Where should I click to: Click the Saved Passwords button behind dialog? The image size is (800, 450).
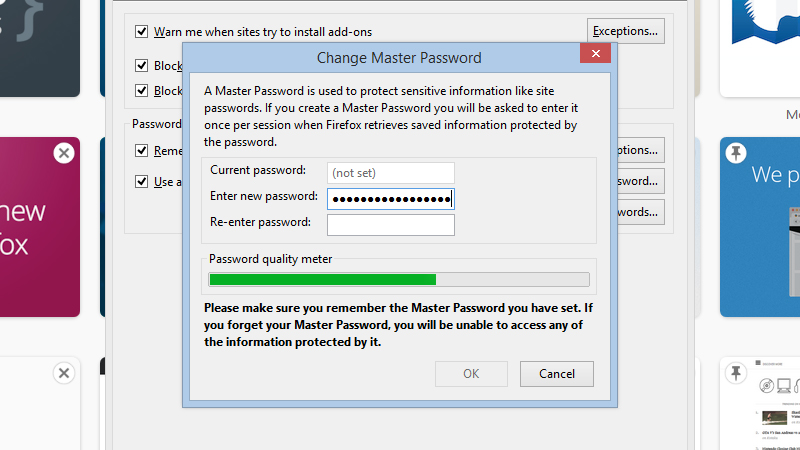641,212
